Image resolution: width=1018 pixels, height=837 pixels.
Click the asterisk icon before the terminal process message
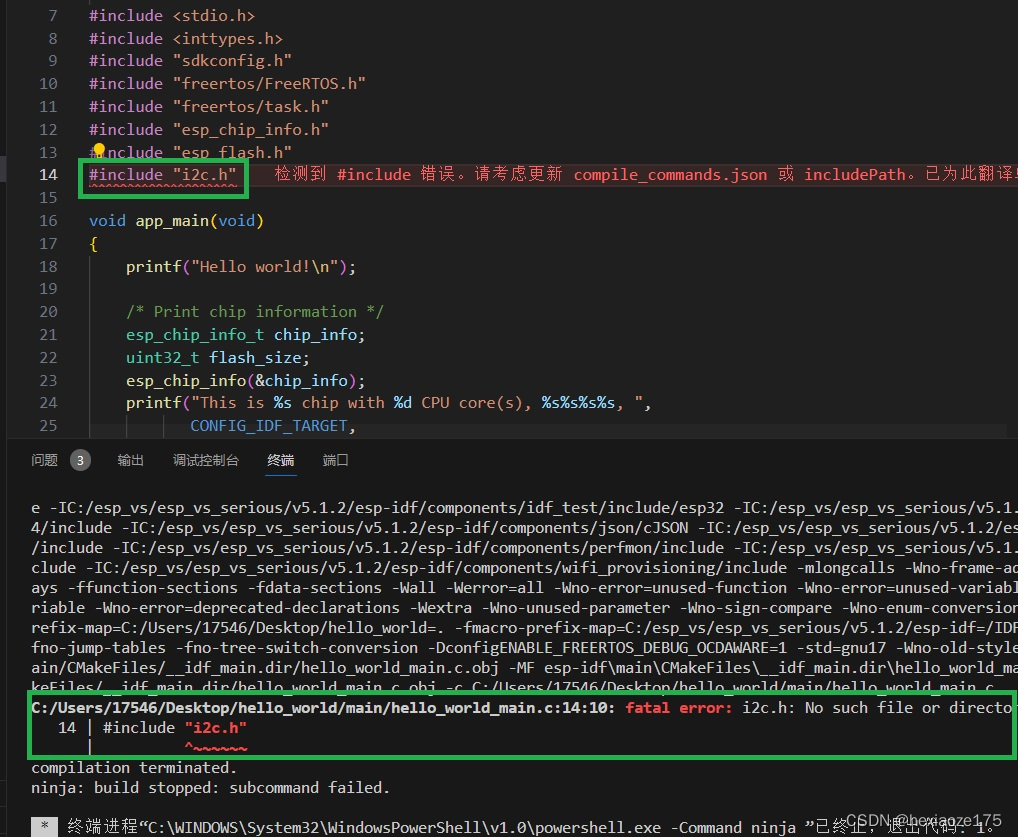[44, 827]
